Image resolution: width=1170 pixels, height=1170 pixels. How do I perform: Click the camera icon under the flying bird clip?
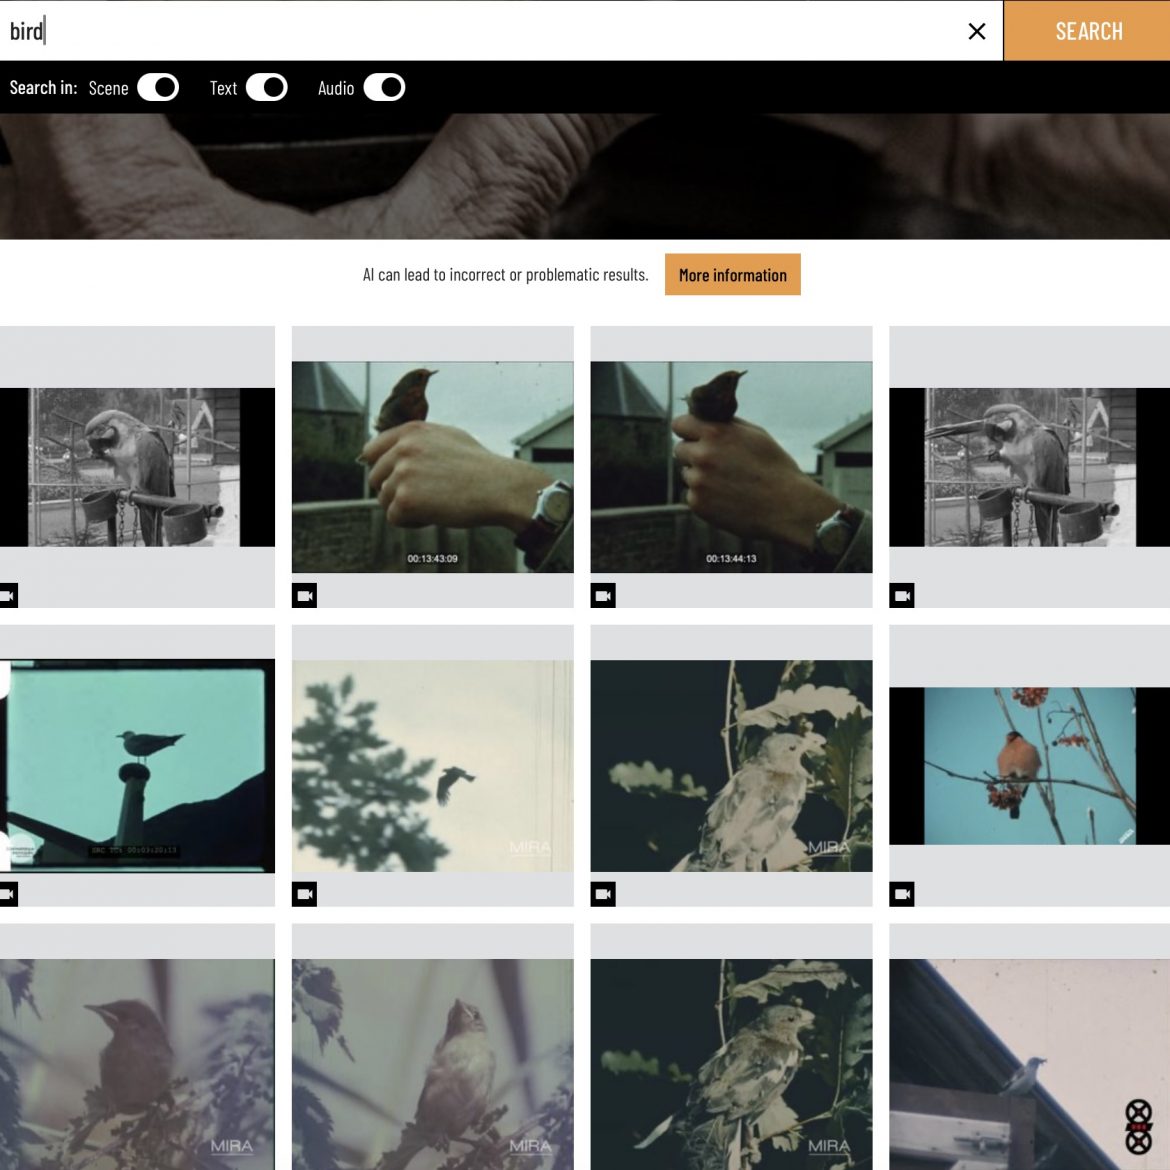tap(305, 893)
